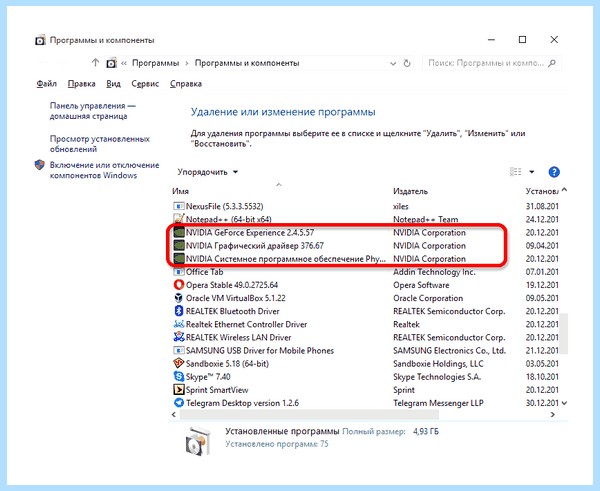Select Opera Stable 49.0.2725.64 row

365,285
